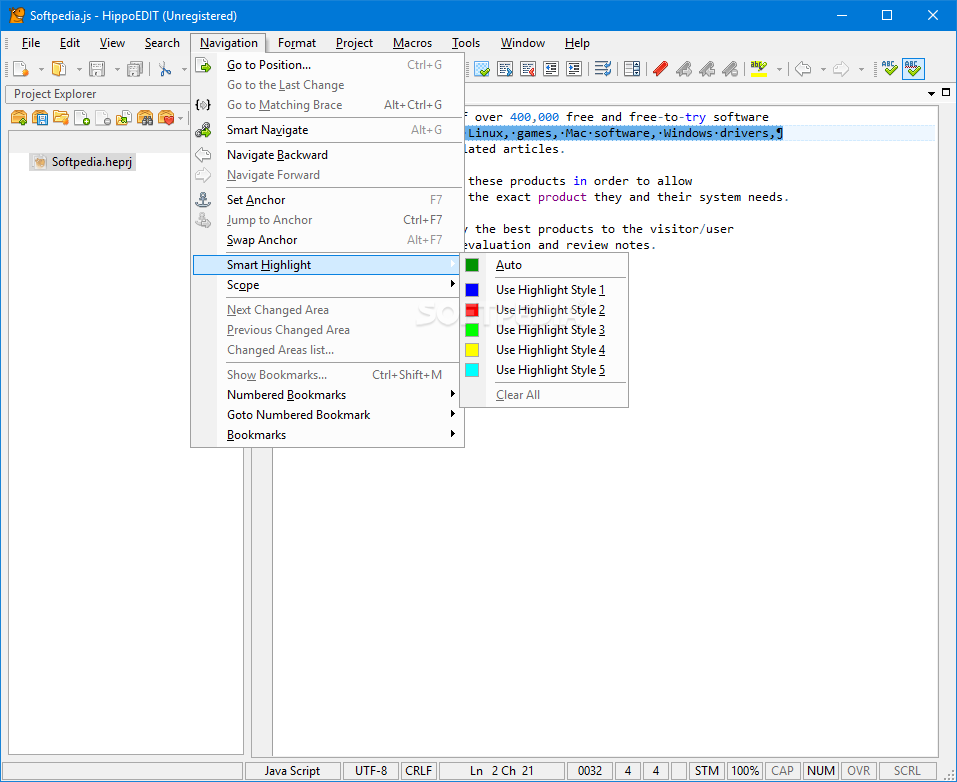Image resolution: width=957 pixels, height=782 pixels.
Task: Click the editor pane maximize square button
Action: coord(946,93)
